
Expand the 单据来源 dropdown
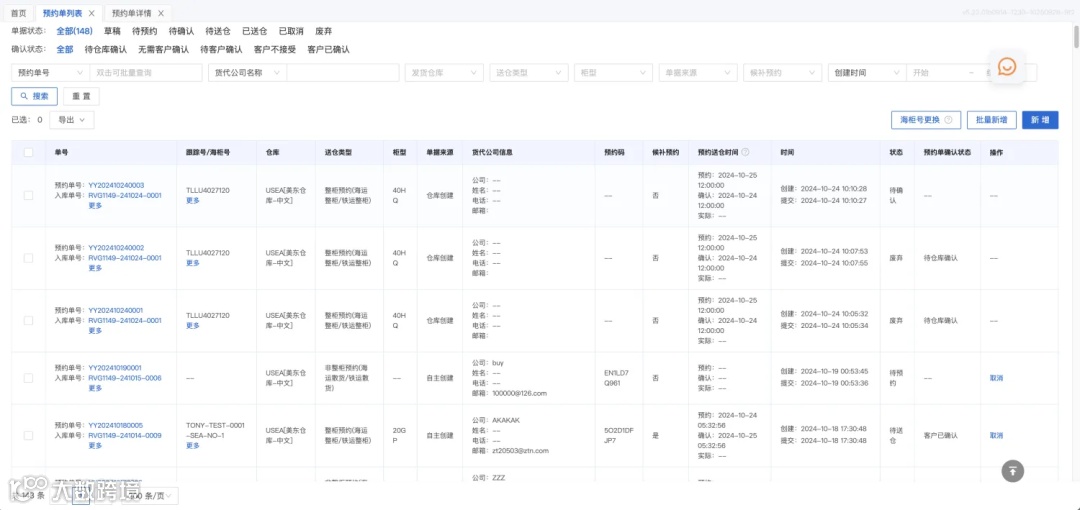tap(698, 72)
